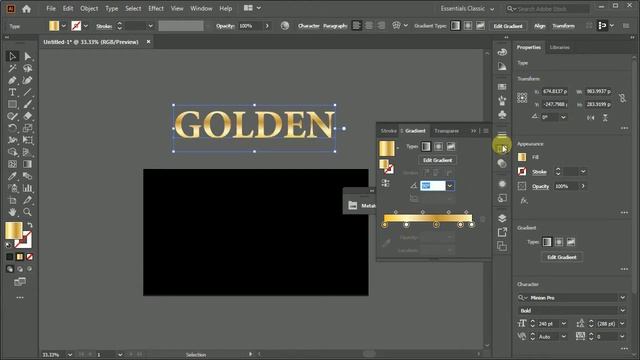Select Freeform gradient in control bar
640x360 pixels.
coord(480,26)
